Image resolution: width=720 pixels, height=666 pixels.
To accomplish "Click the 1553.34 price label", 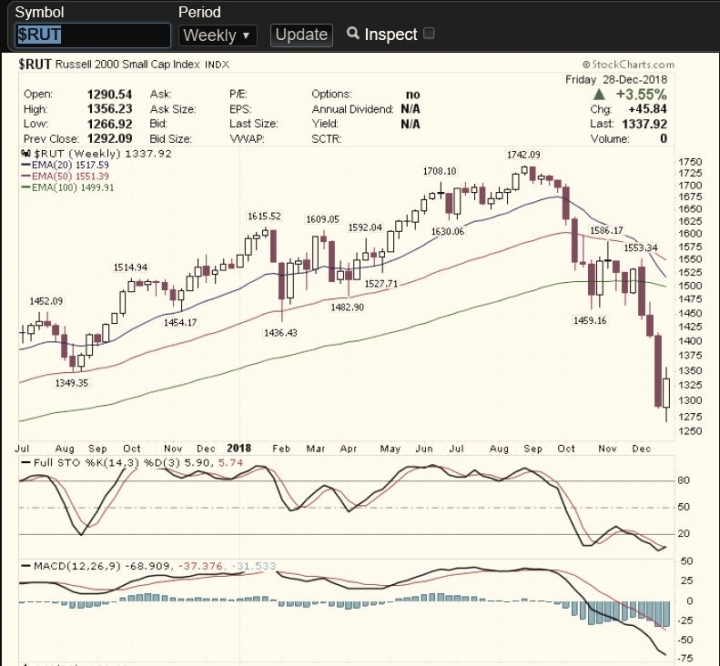I will coord(641,248).
